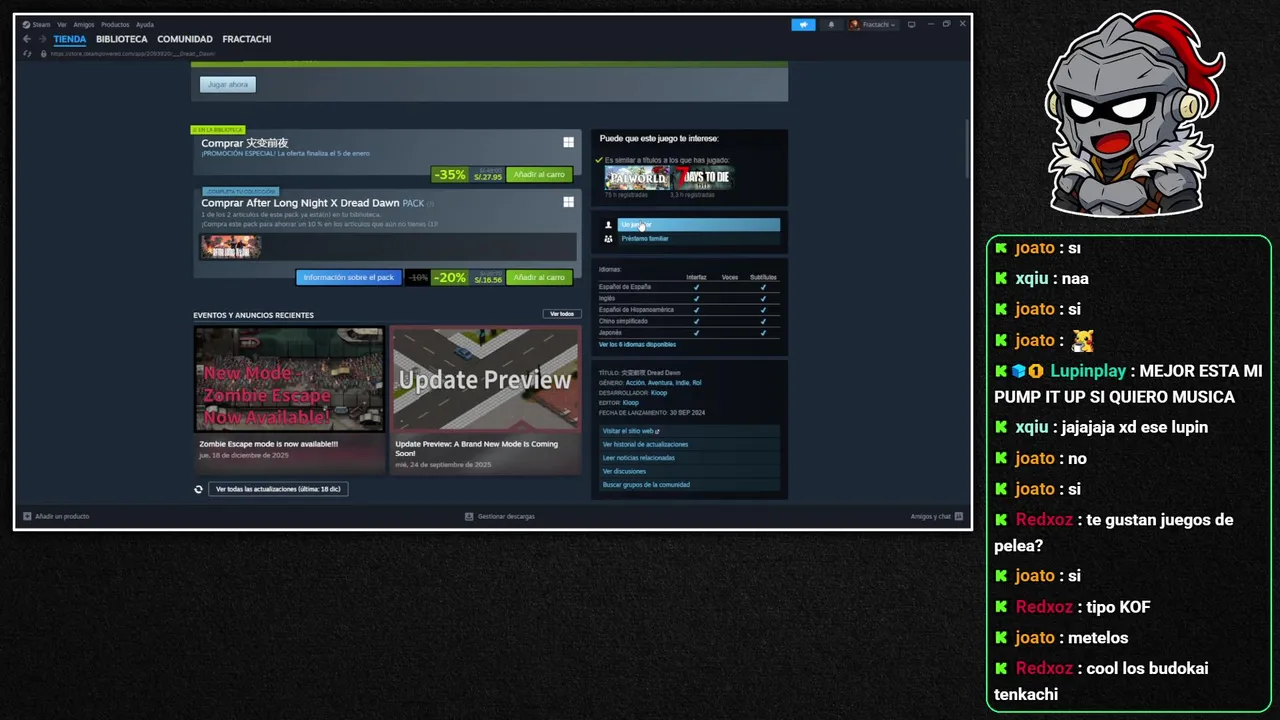Click 'Añadir un producto'

pos(62,516)
